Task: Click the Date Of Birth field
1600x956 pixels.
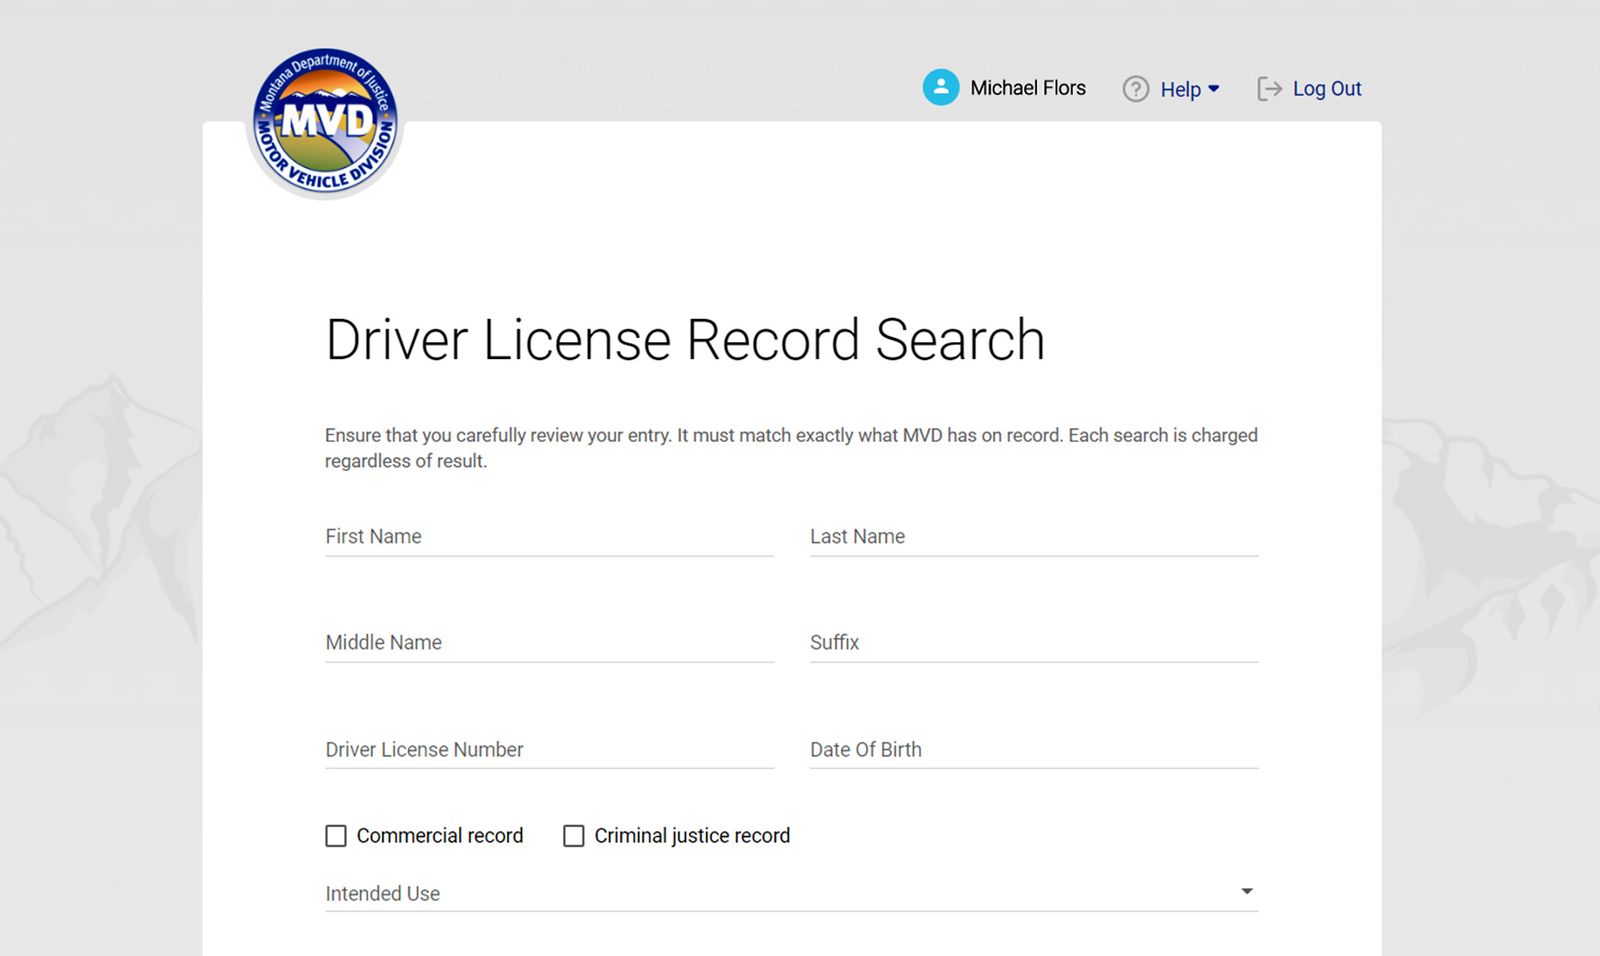Action: pyautogui.click(x=1032, y=750)
